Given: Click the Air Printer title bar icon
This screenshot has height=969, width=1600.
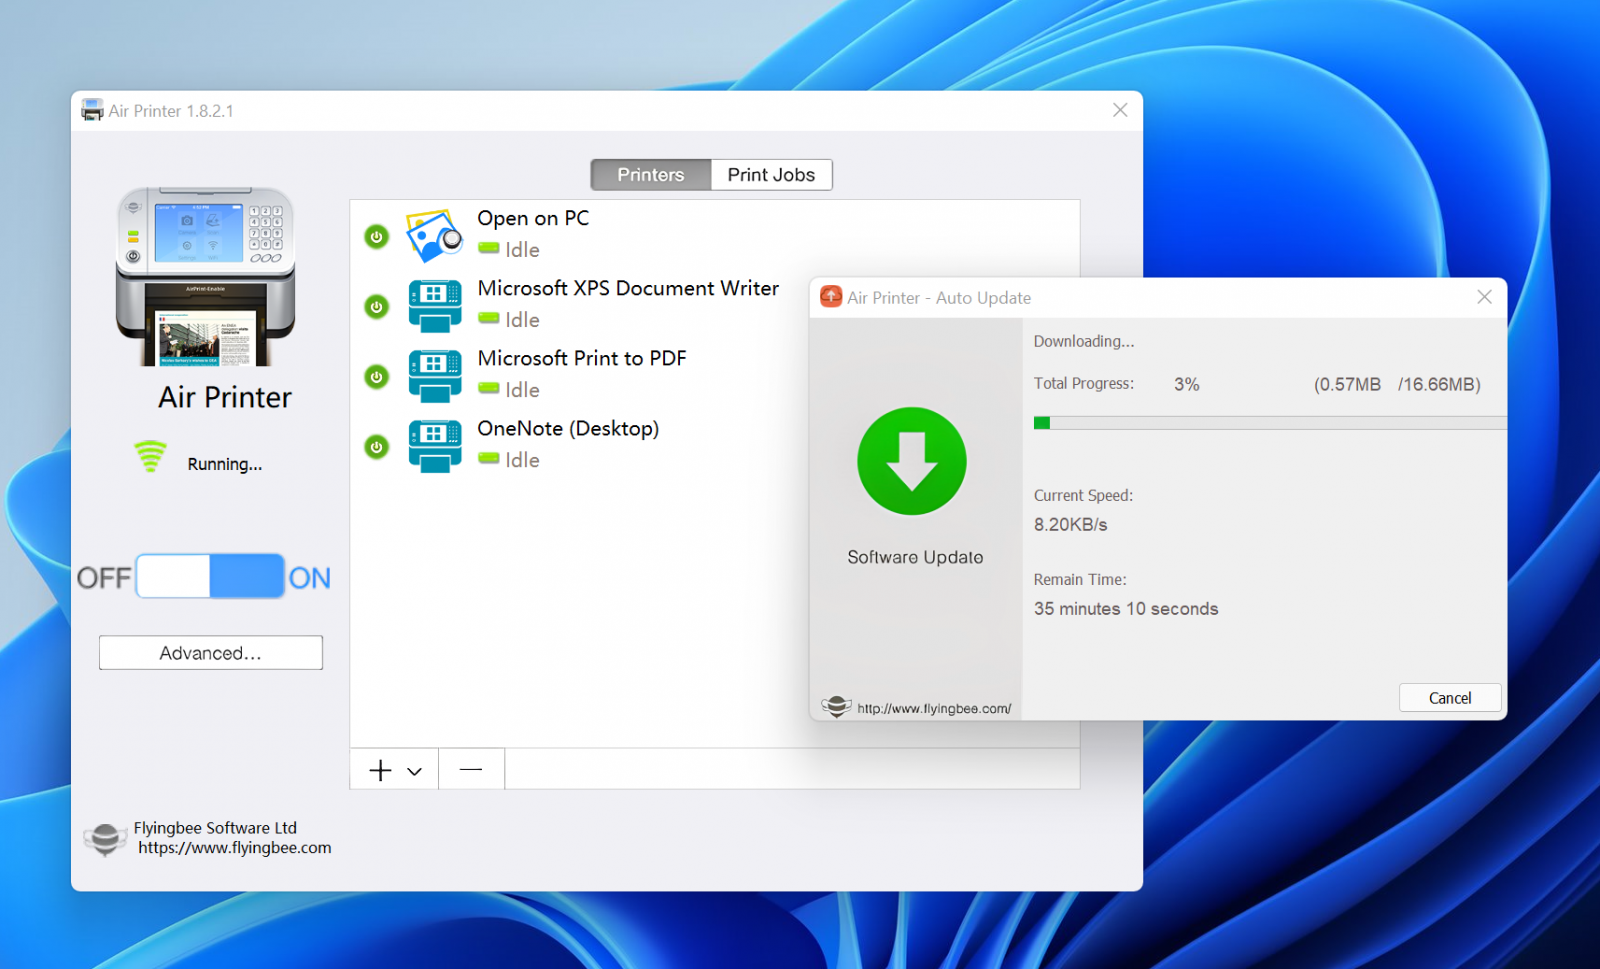Looking at the screenshot, I should 92,110.
